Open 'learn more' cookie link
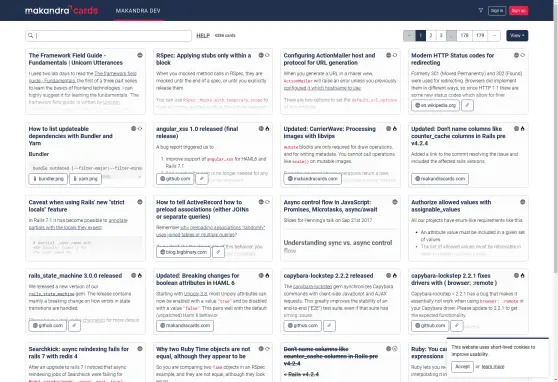Screen dimensions: 558x382 point(493,366)
